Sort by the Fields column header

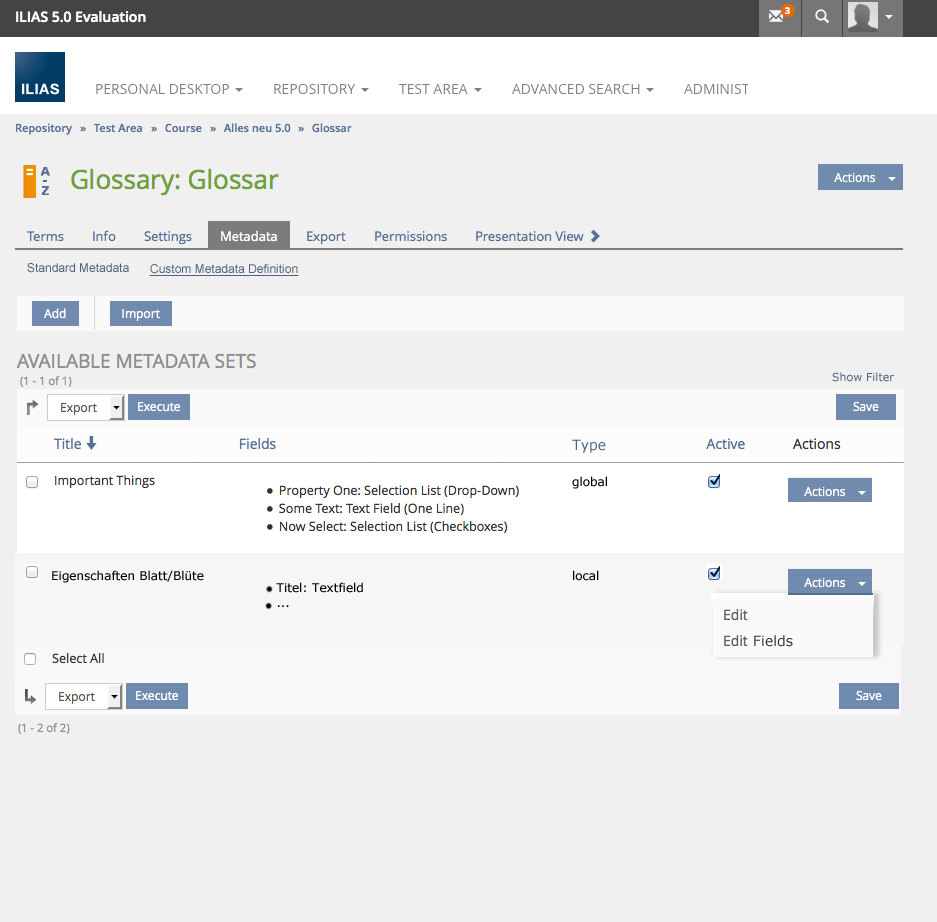click(x=257, y=443)
